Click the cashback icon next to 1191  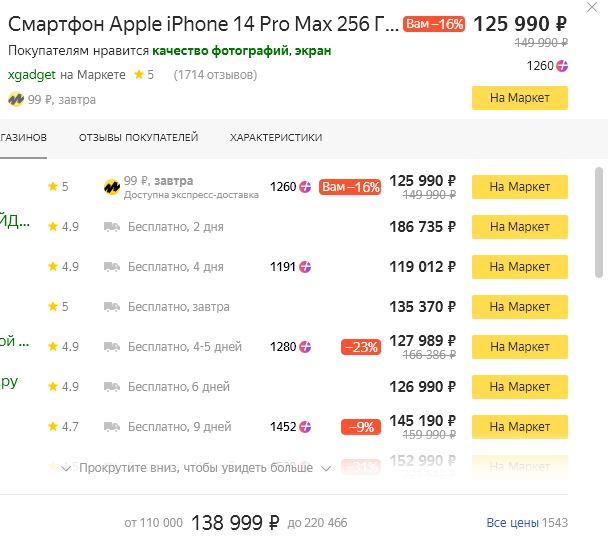tap(305, 267)
